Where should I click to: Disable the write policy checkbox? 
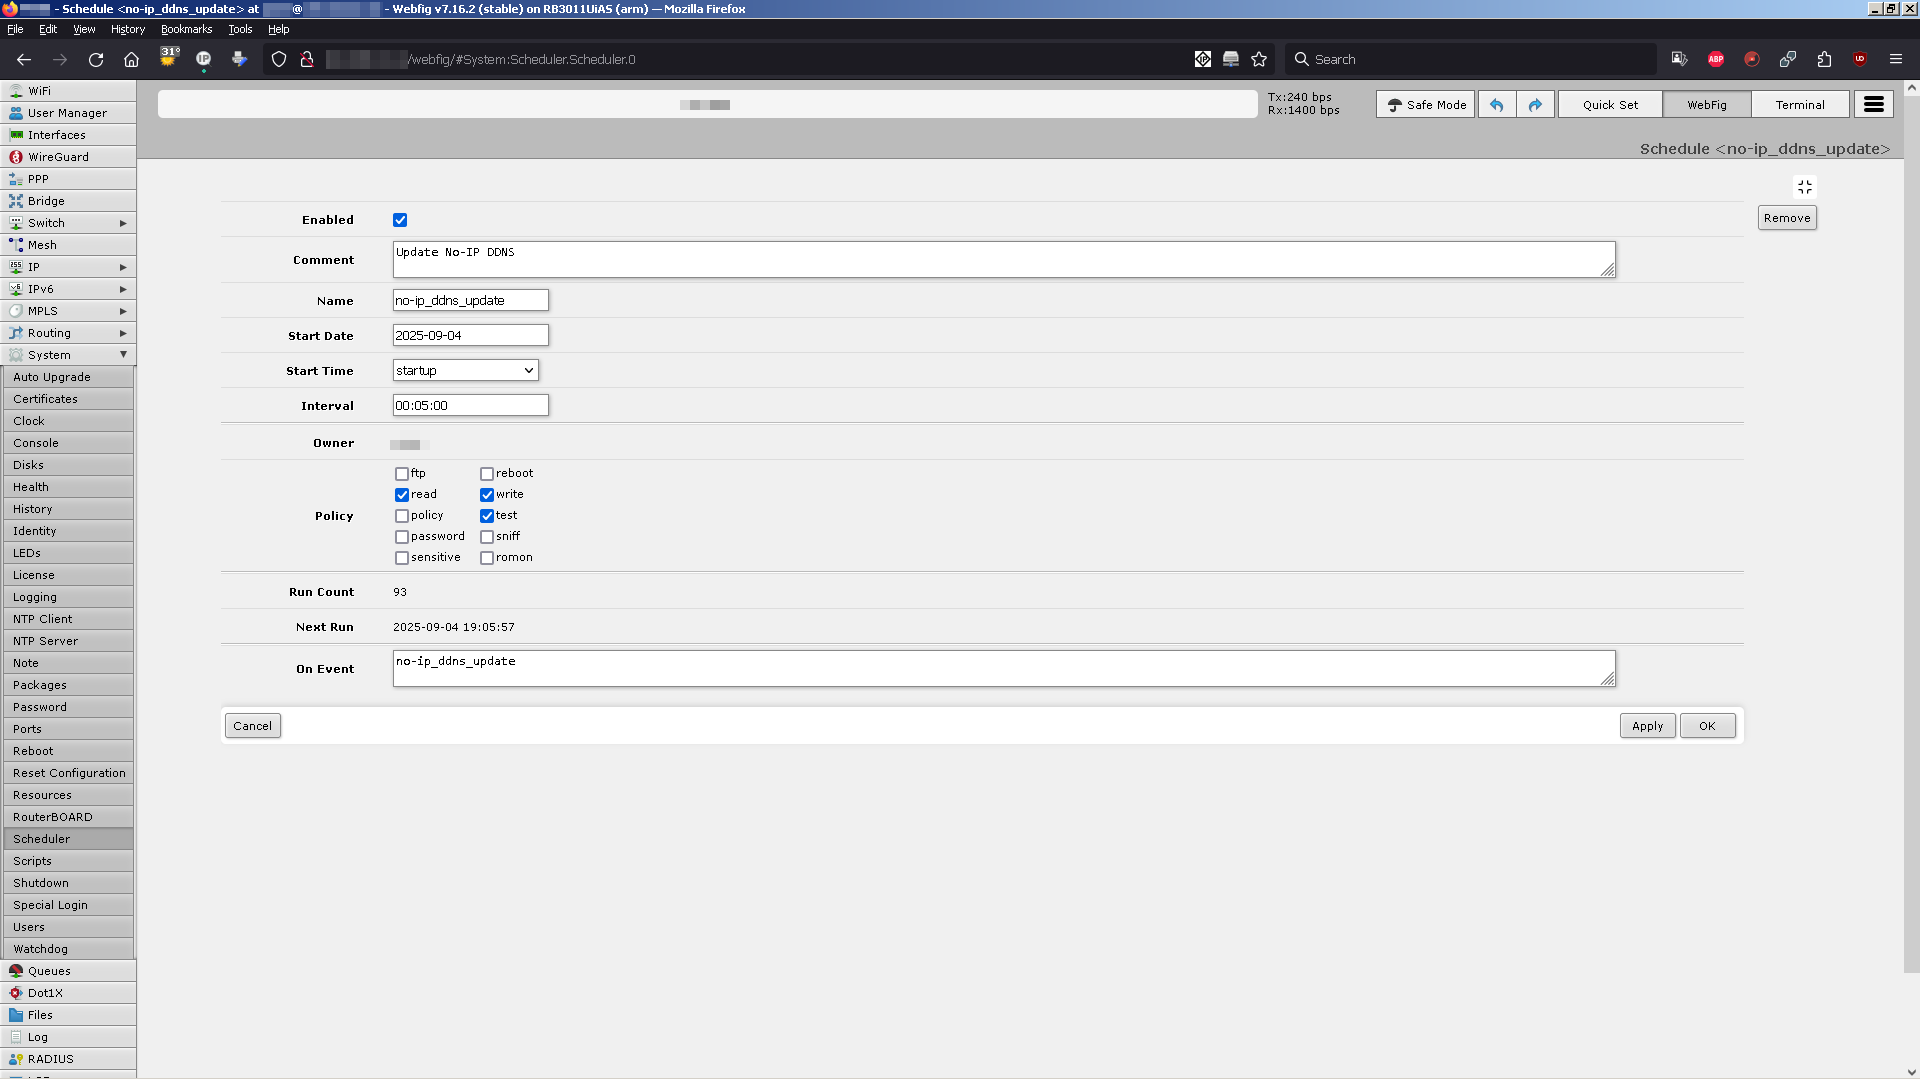[487, 493]
